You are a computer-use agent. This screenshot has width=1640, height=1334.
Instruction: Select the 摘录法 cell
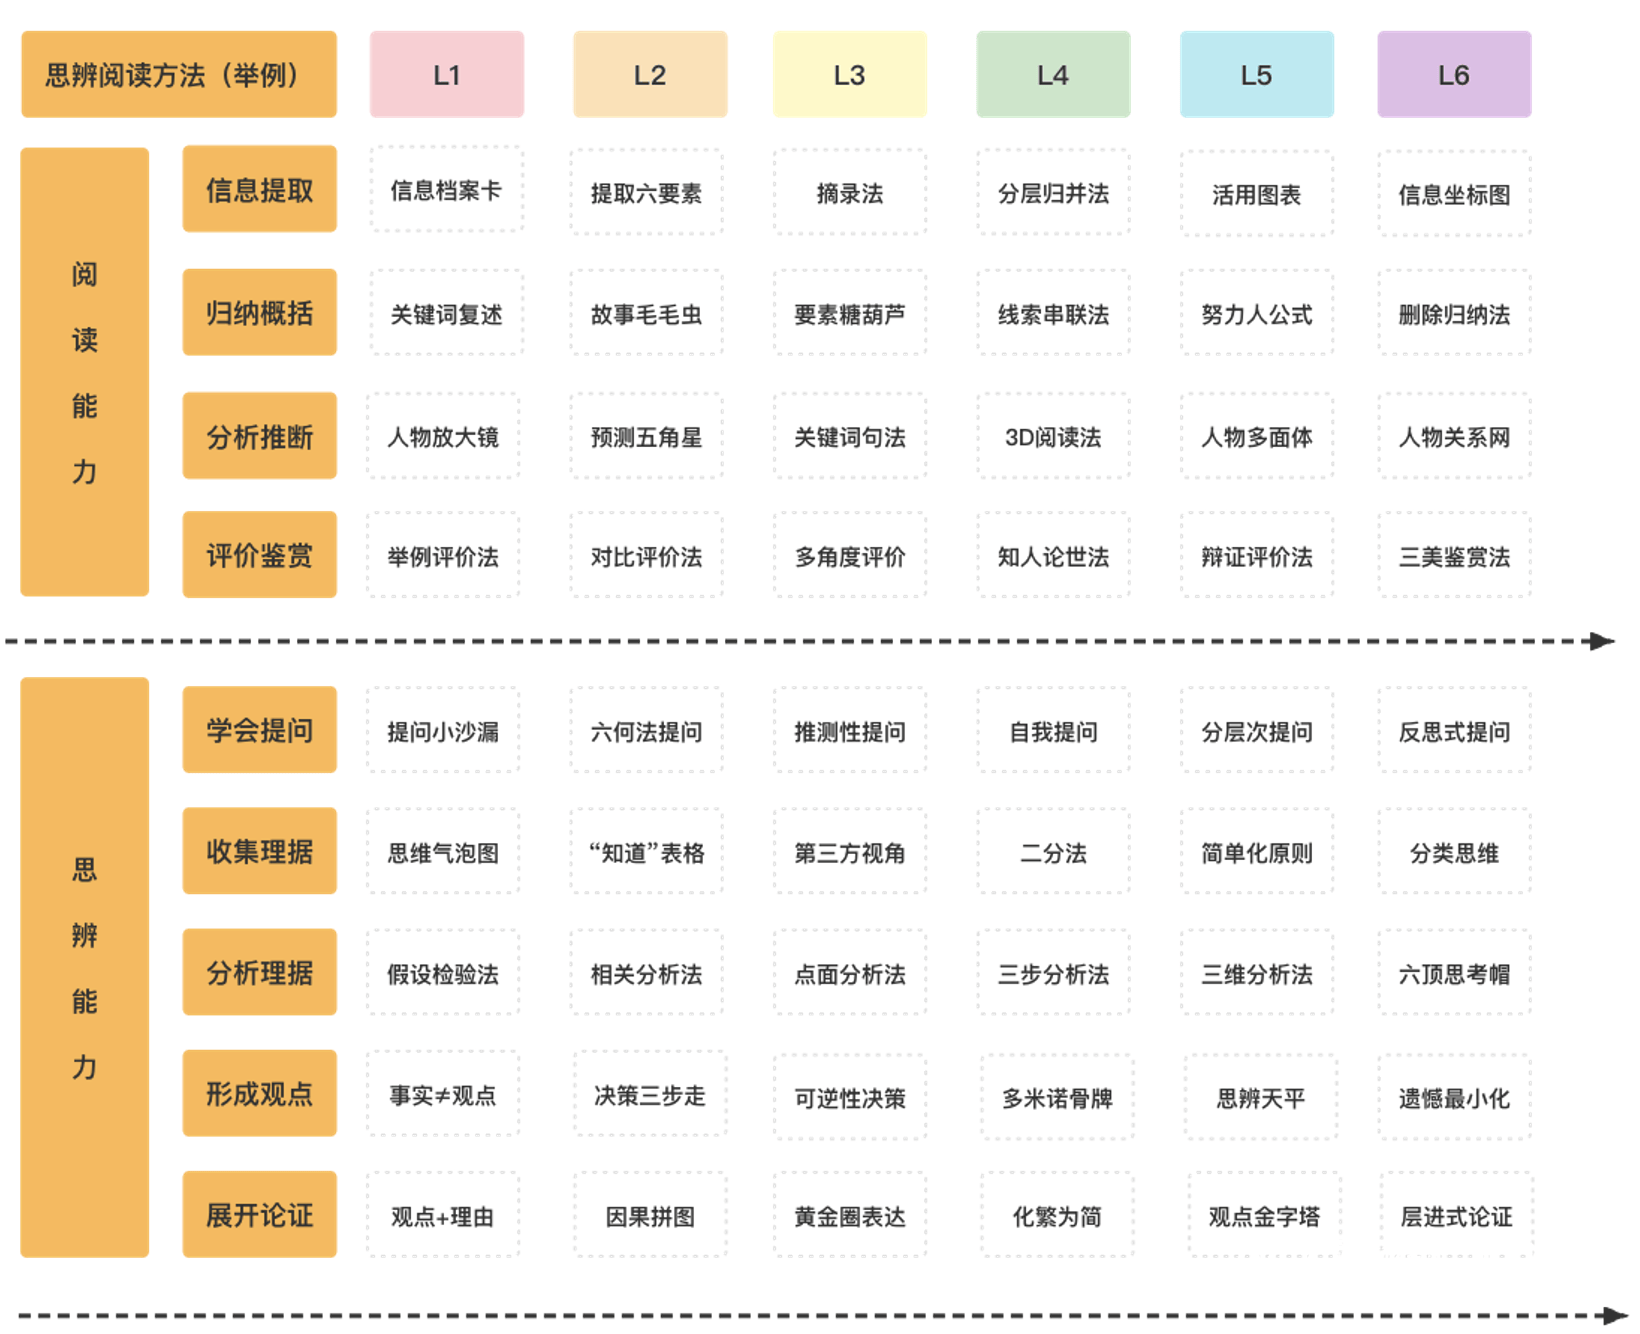[x=850, y=193]
